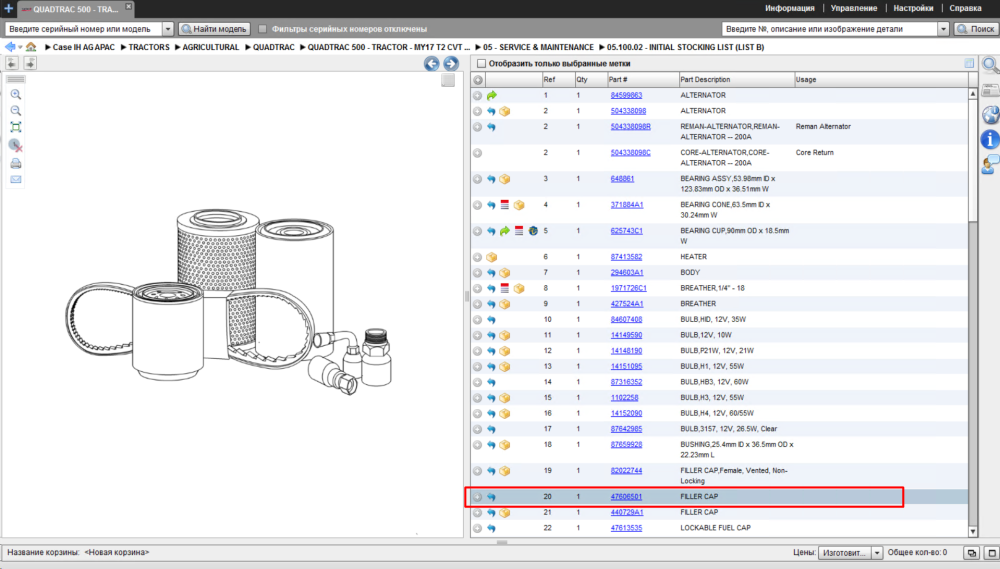Open basket window icon in status bar

pos(972,553)
